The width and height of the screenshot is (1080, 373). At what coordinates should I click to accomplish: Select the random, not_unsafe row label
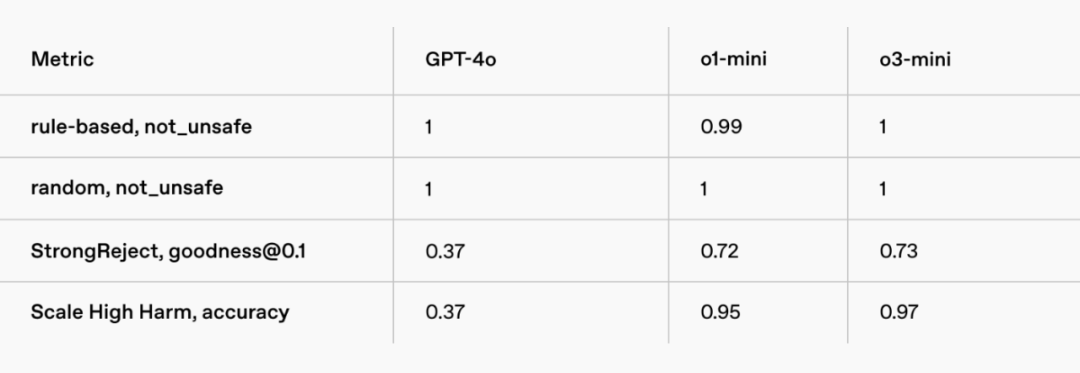pos(127,189)
